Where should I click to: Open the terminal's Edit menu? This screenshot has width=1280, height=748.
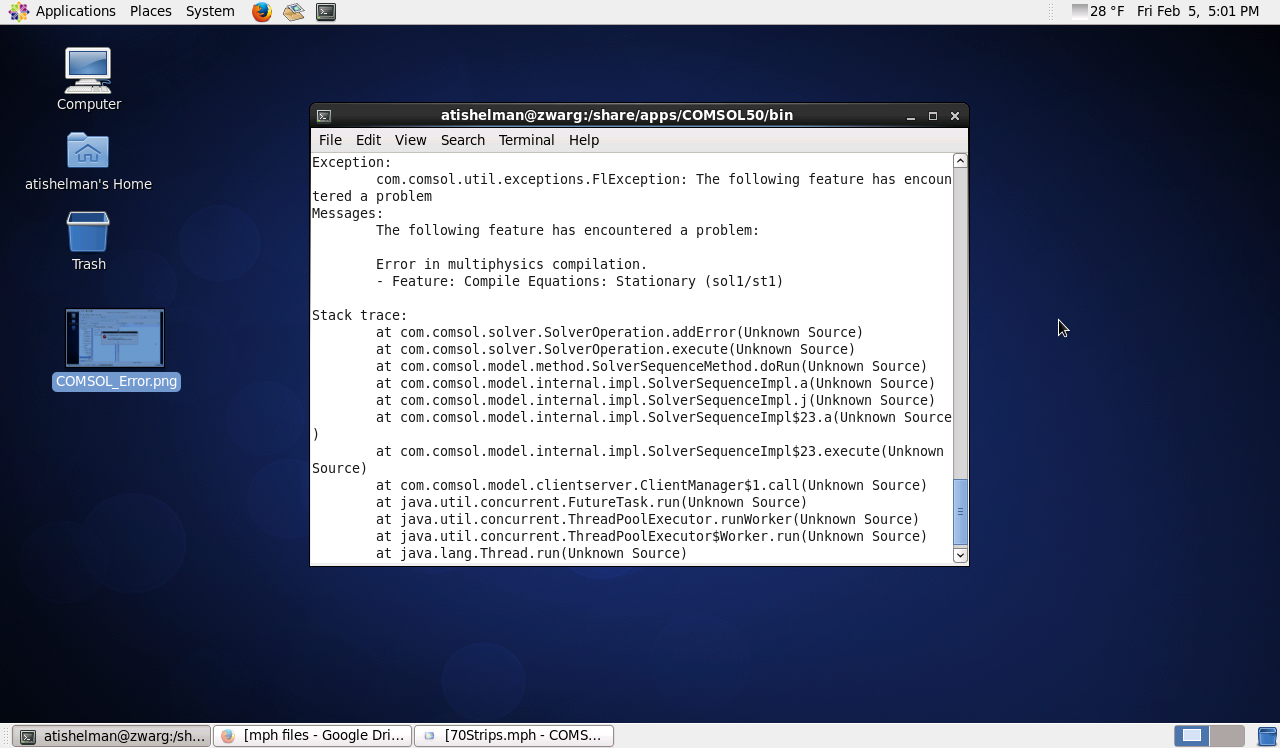pos(368,140)
